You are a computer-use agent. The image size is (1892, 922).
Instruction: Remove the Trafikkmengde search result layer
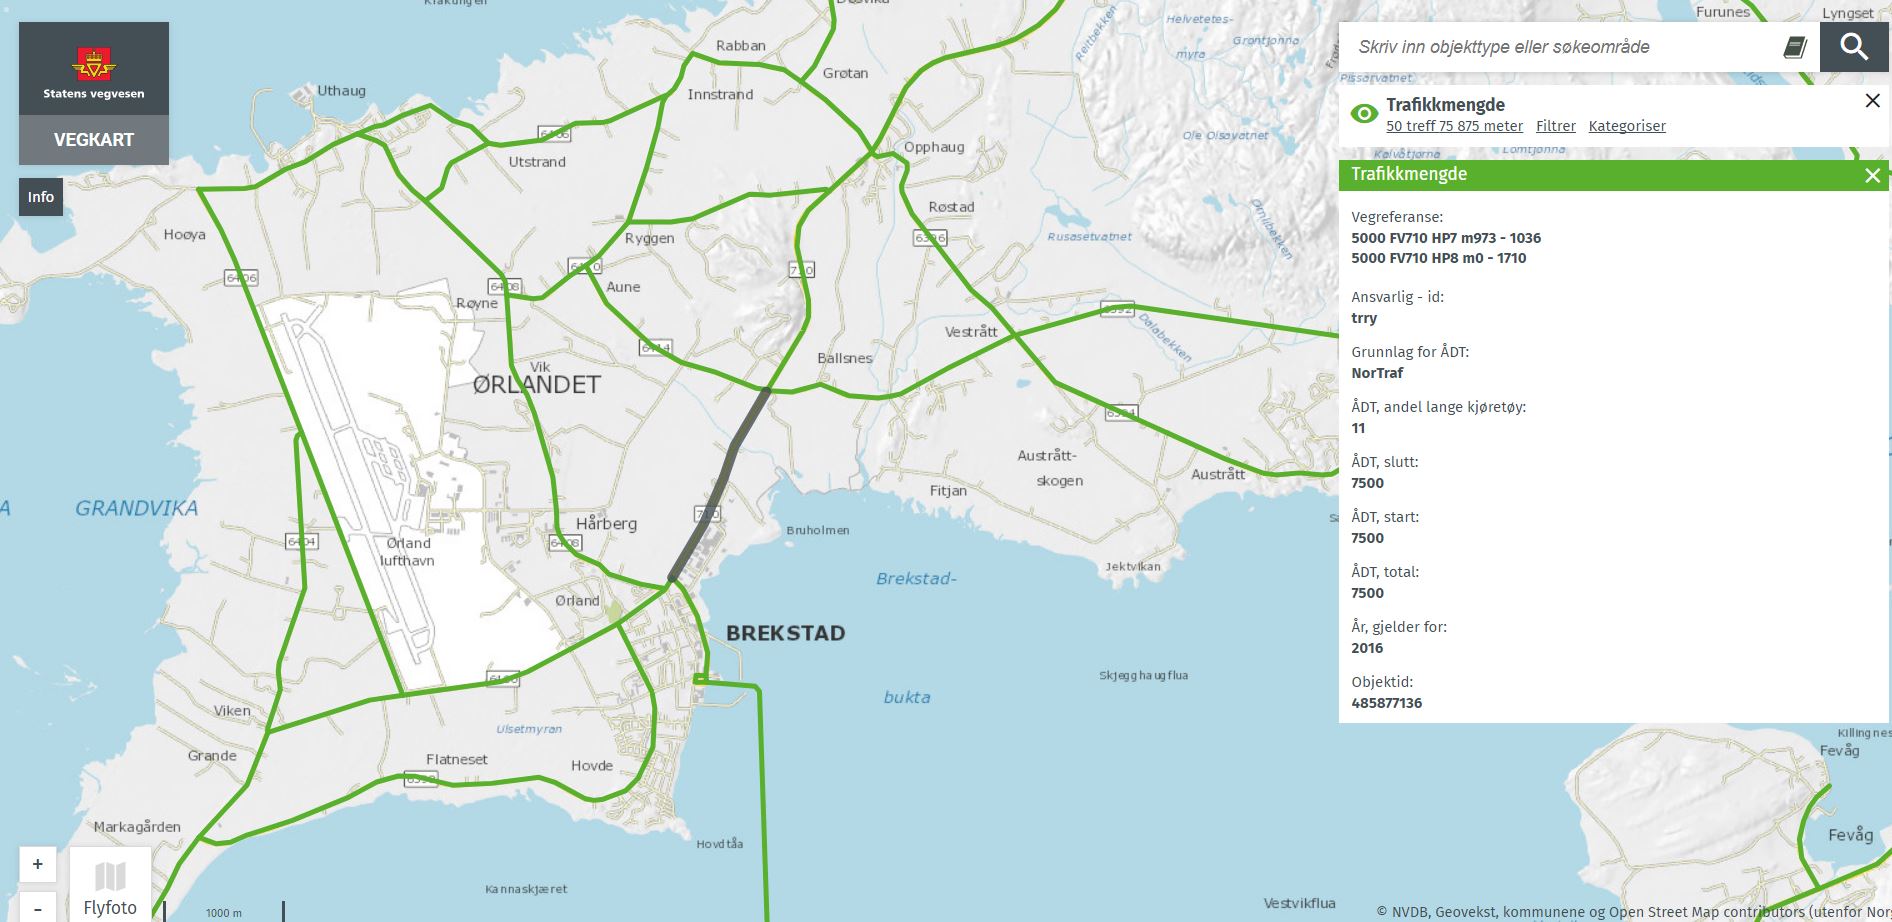tap(1872, 101)
